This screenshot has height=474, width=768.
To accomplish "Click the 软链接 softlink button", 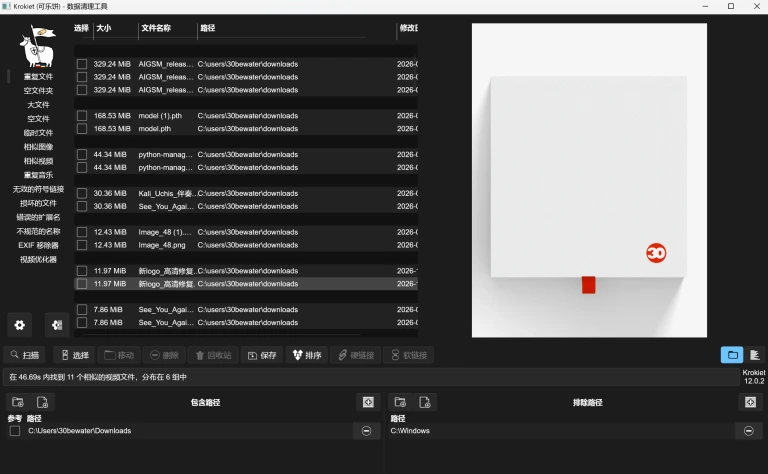I will [x=409, y=355].
